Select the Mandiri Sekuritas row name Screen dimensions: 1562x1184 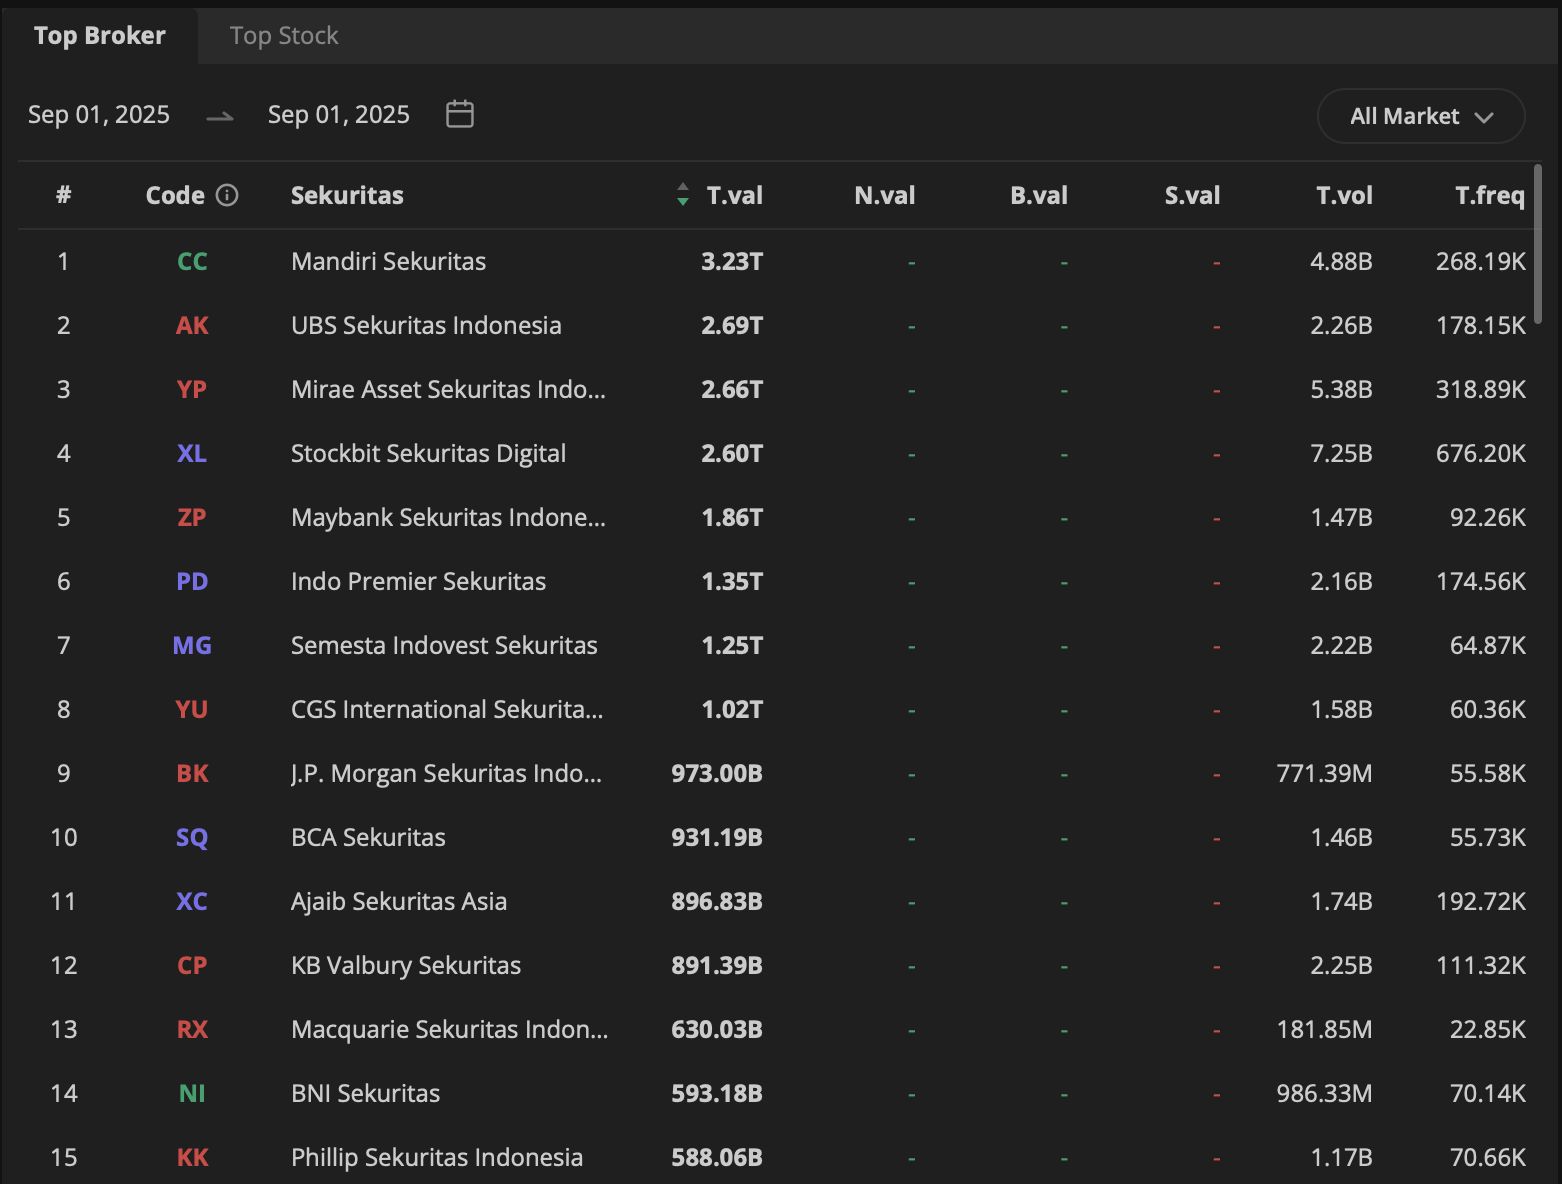pos(388,262)
